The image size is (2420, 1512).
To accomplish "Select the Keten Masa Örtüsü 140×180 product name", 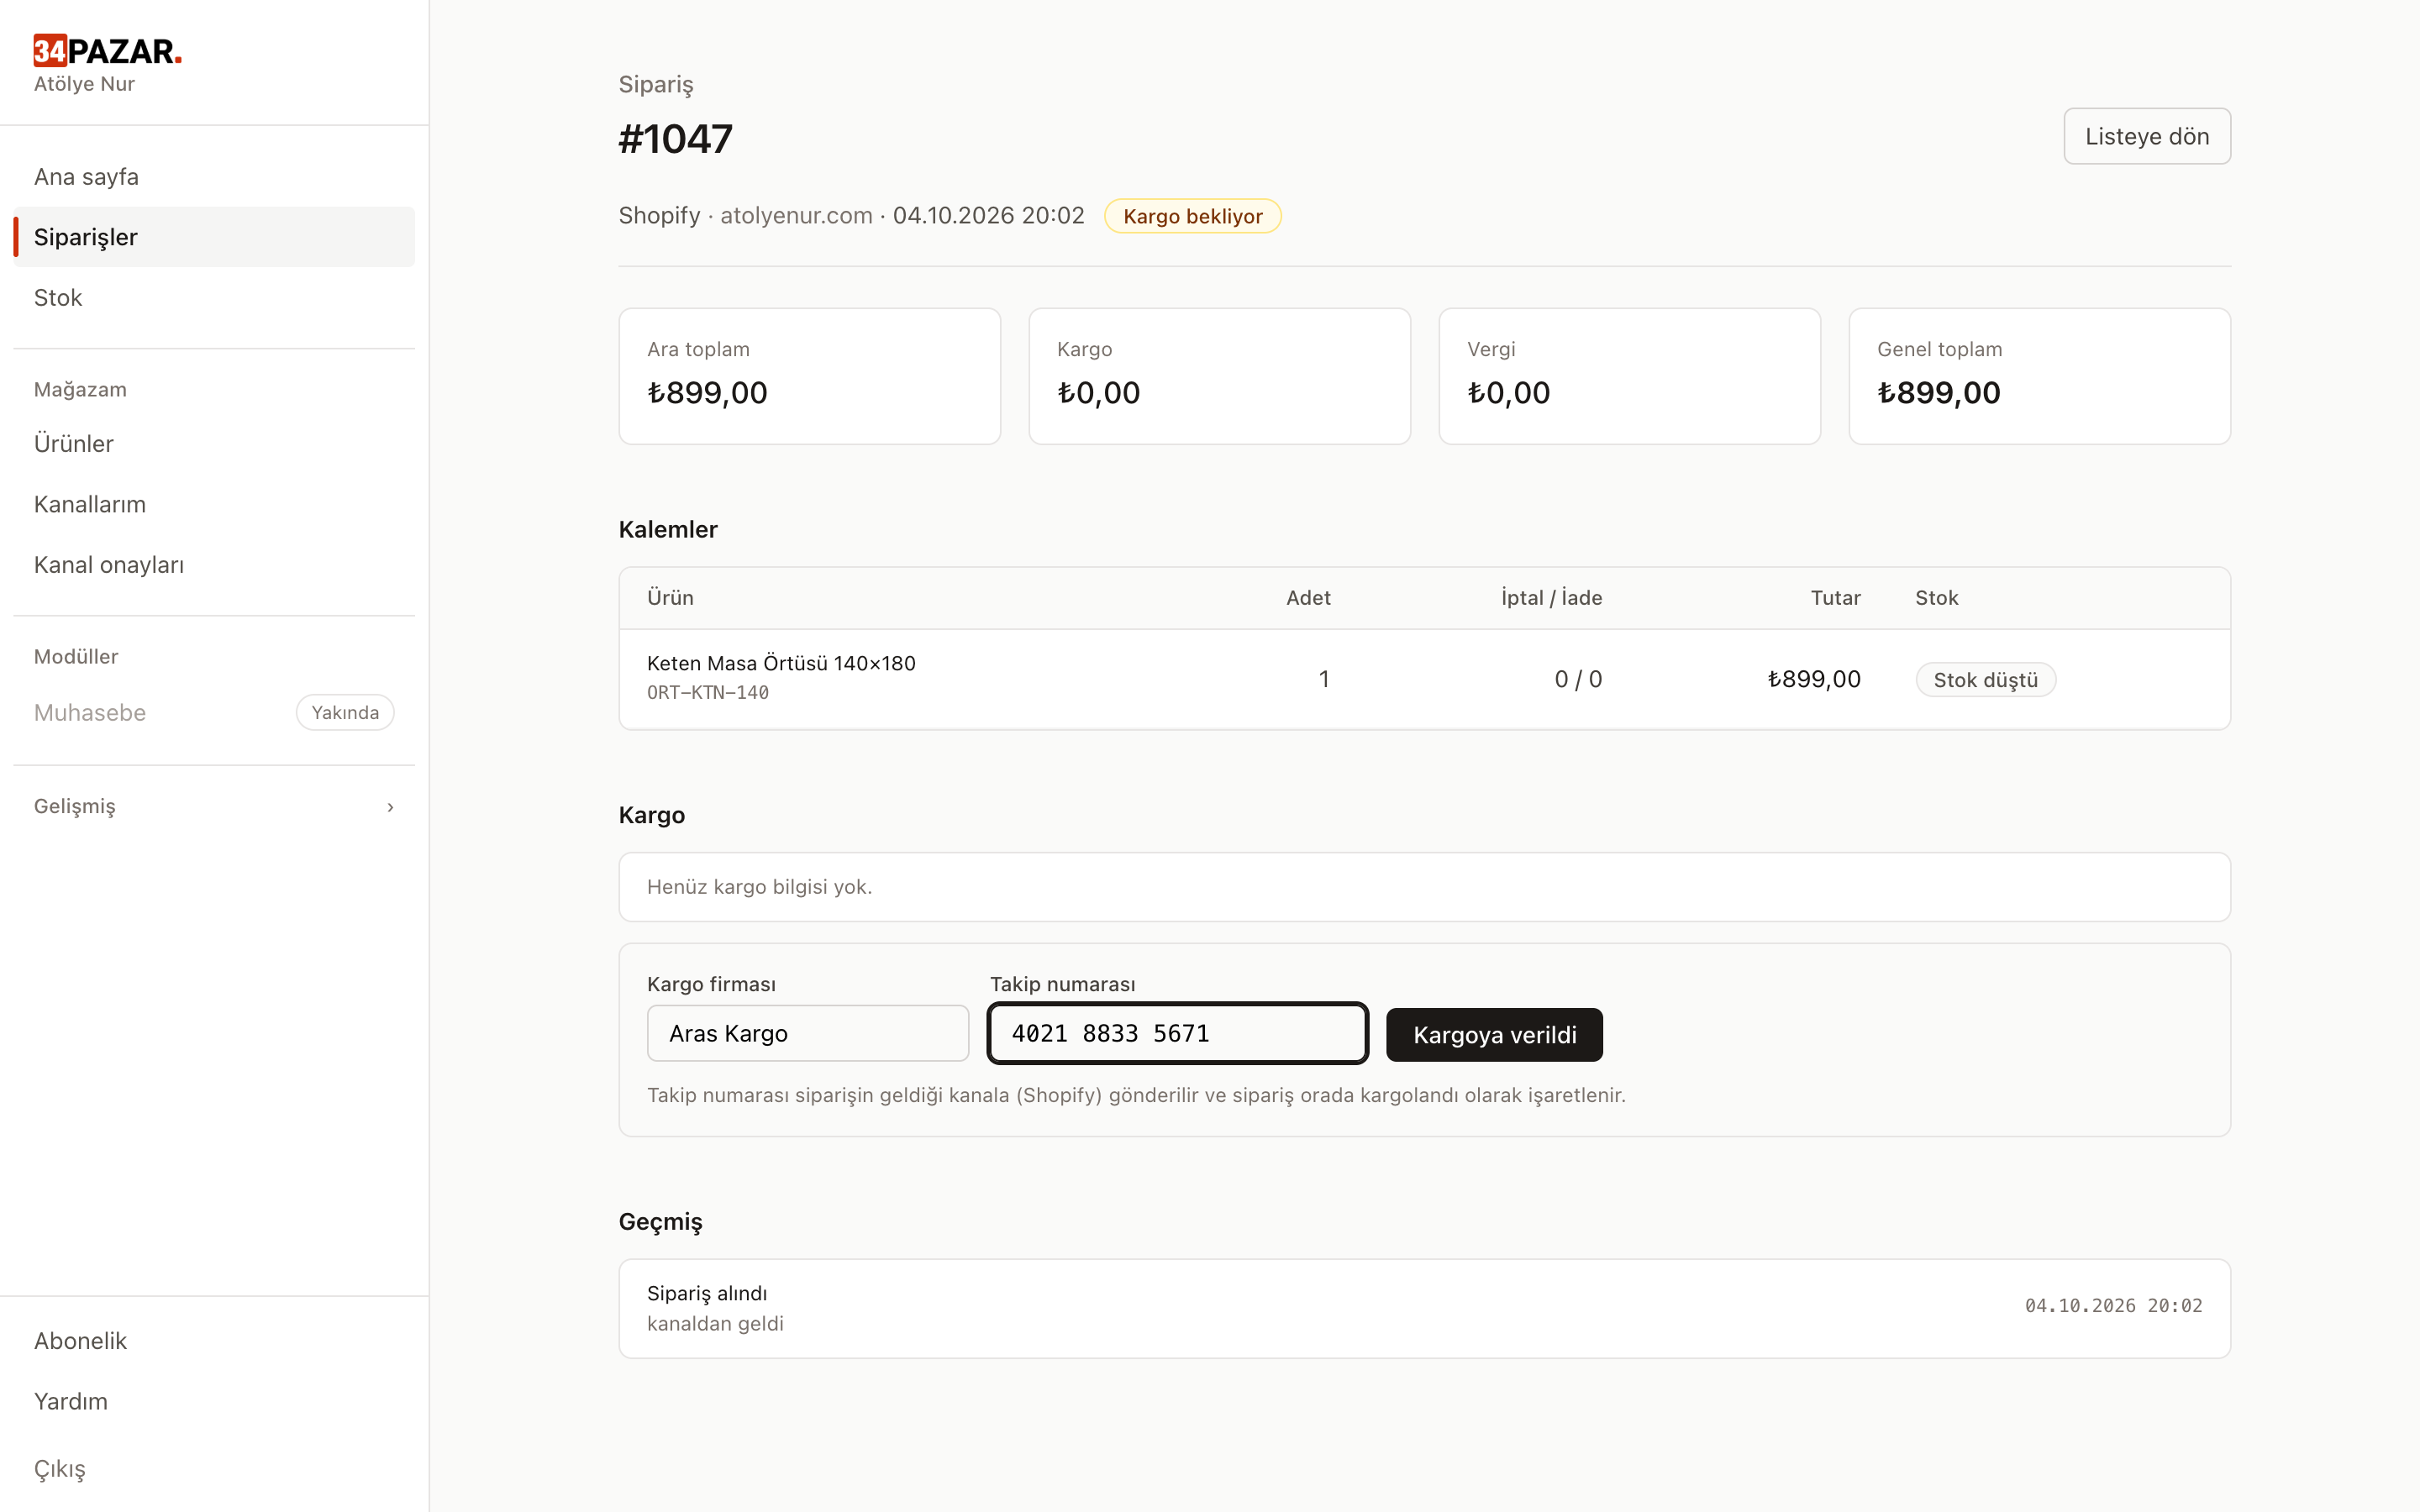I will point(781,663).
